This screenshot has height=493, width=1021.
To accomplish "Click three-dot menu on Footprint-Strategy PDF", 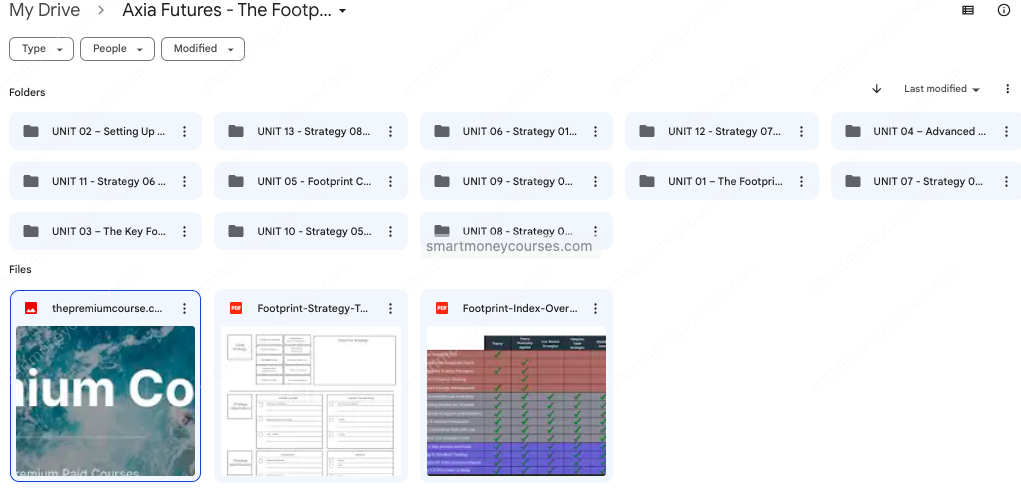I will click(390, 309).
